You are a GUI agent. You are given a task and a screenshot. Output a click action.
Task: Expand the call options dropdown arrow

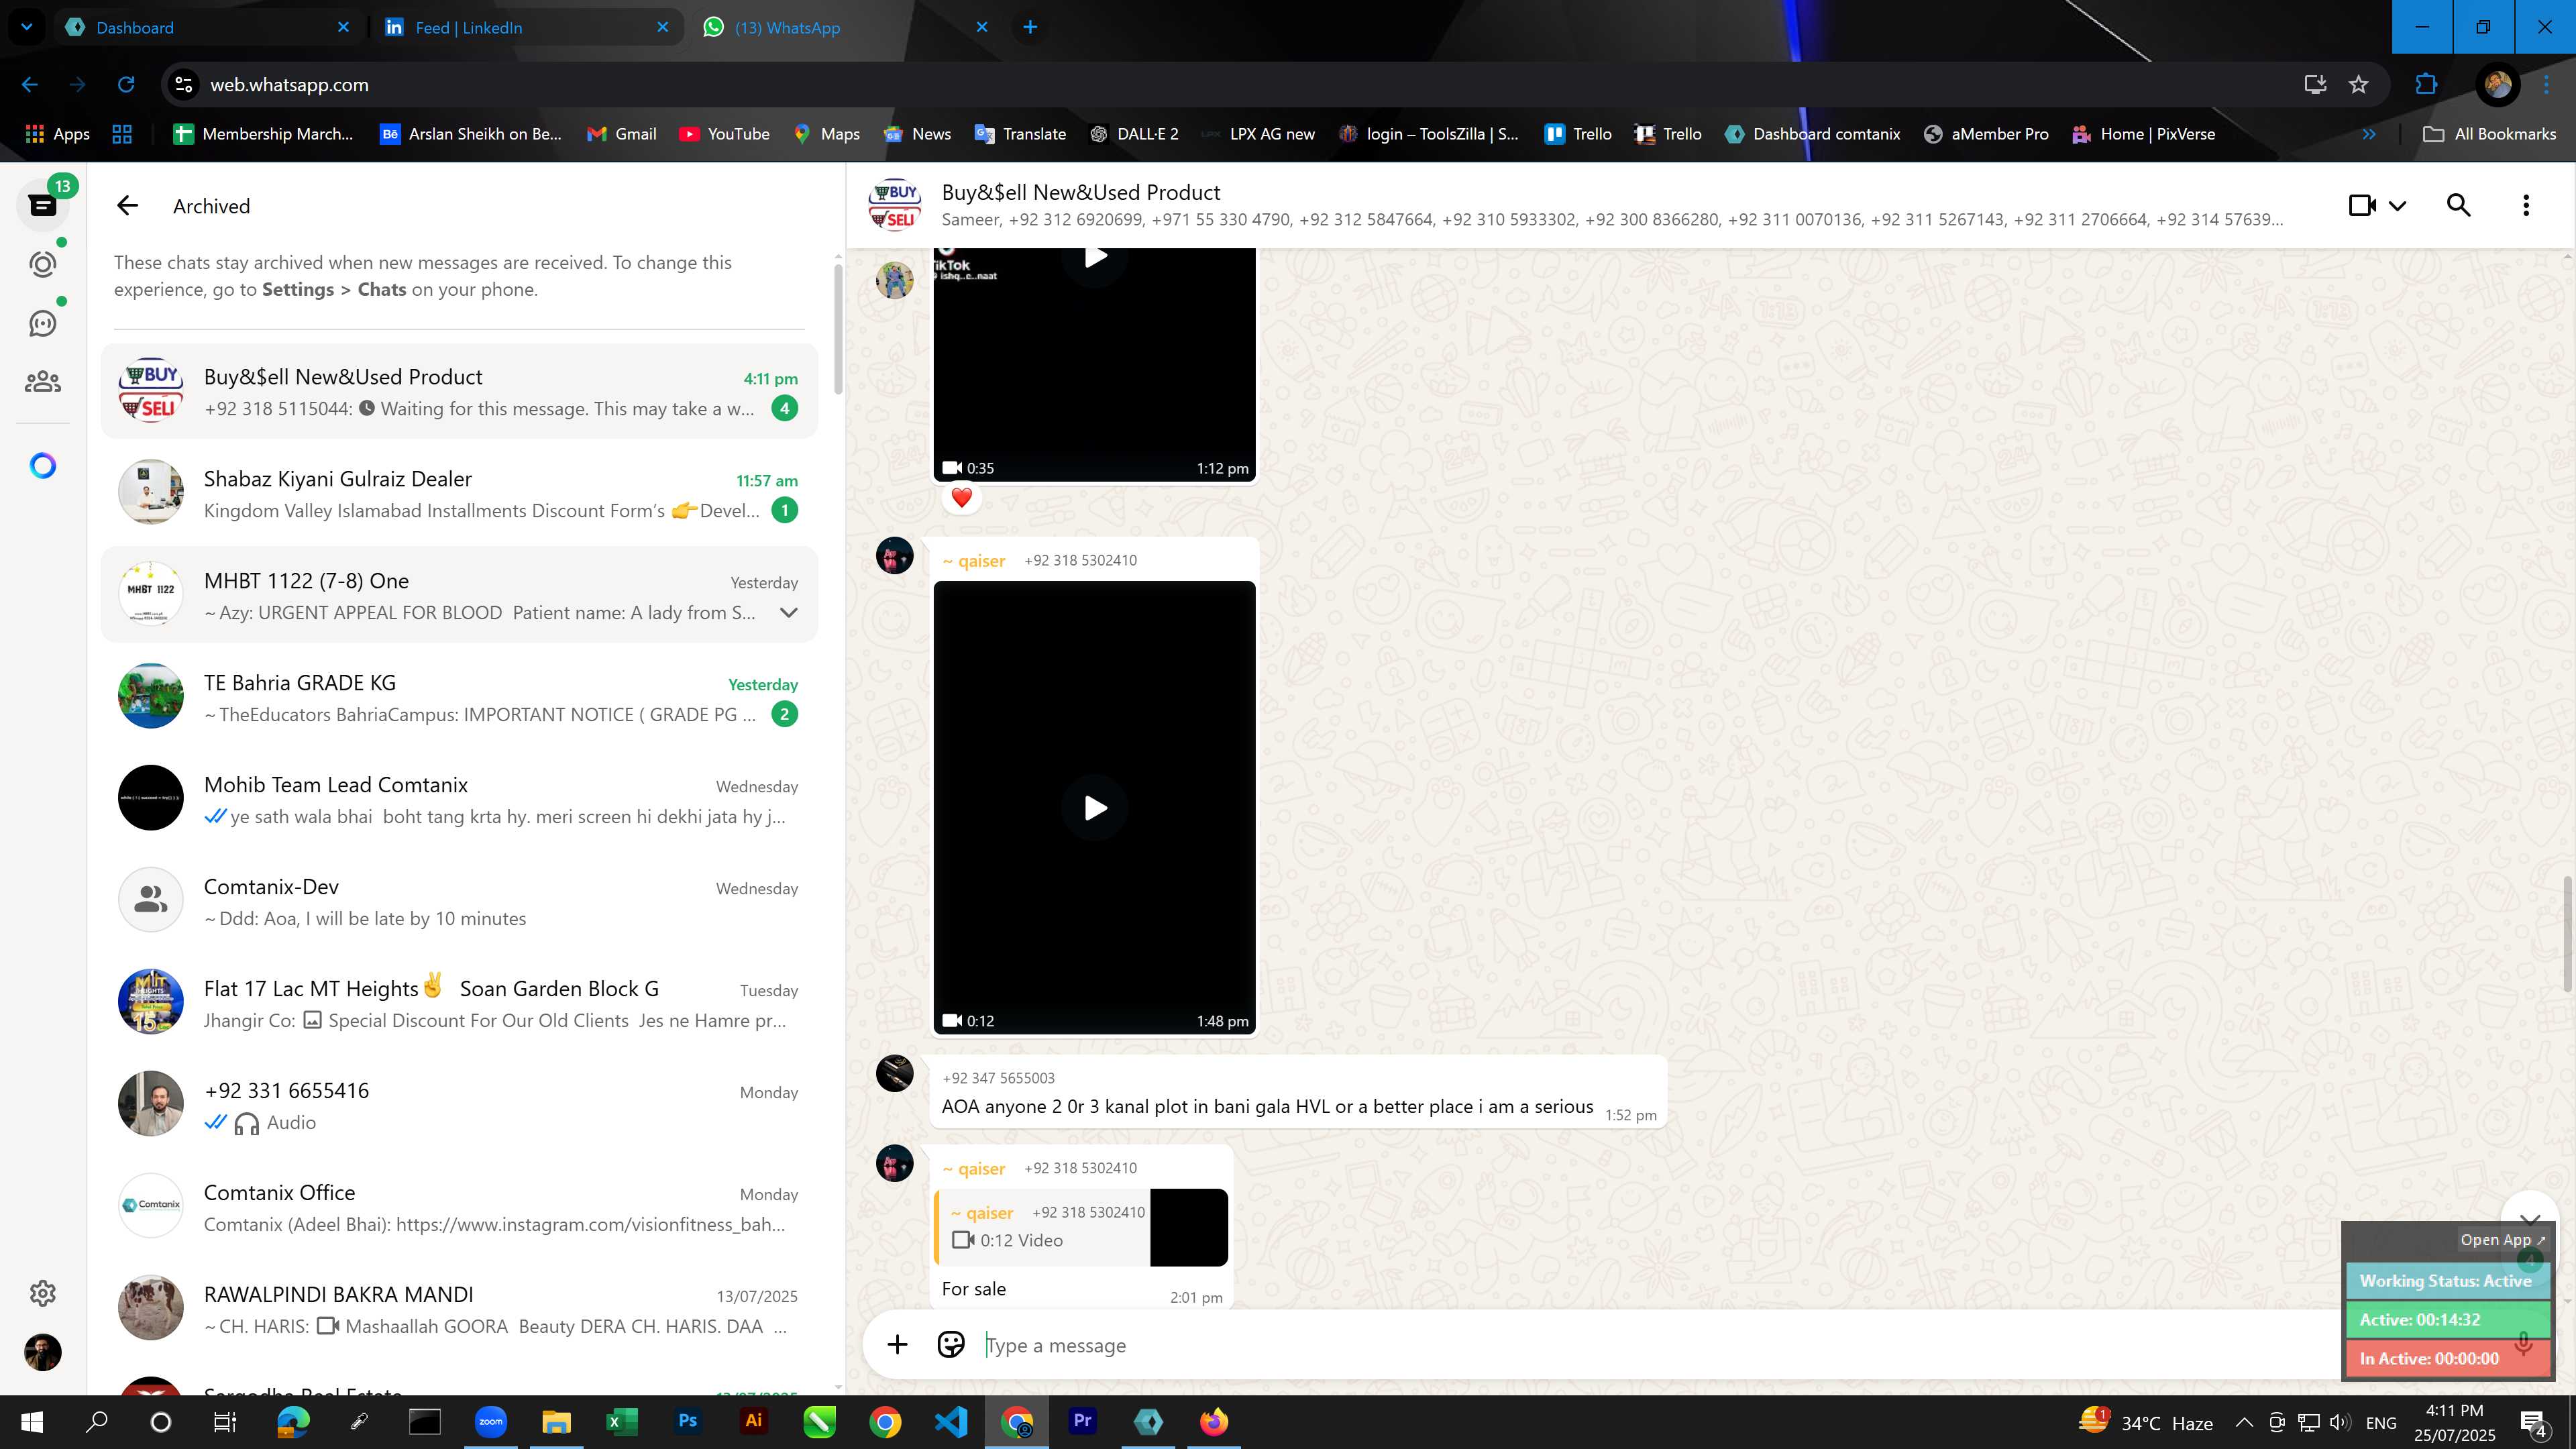click(x=2398, y=206)
